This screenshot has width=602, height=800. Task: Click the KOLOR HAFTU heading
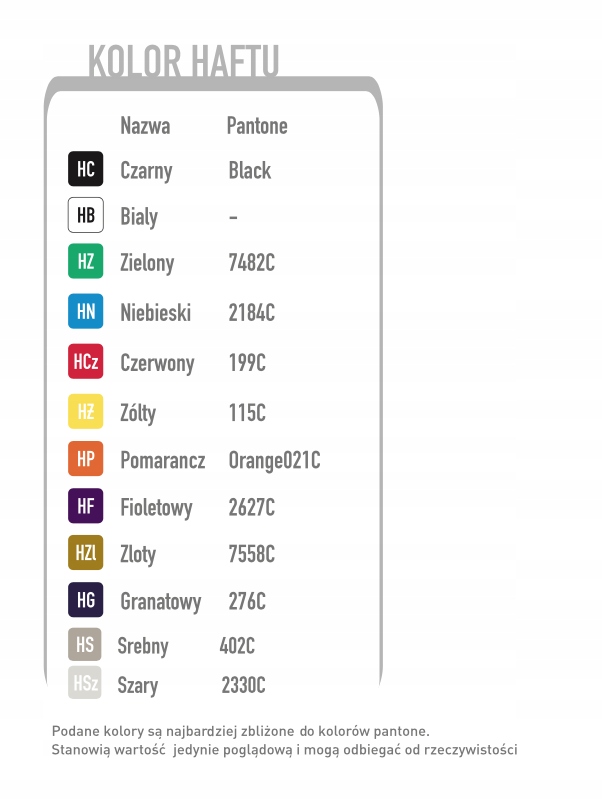(183, 60)
